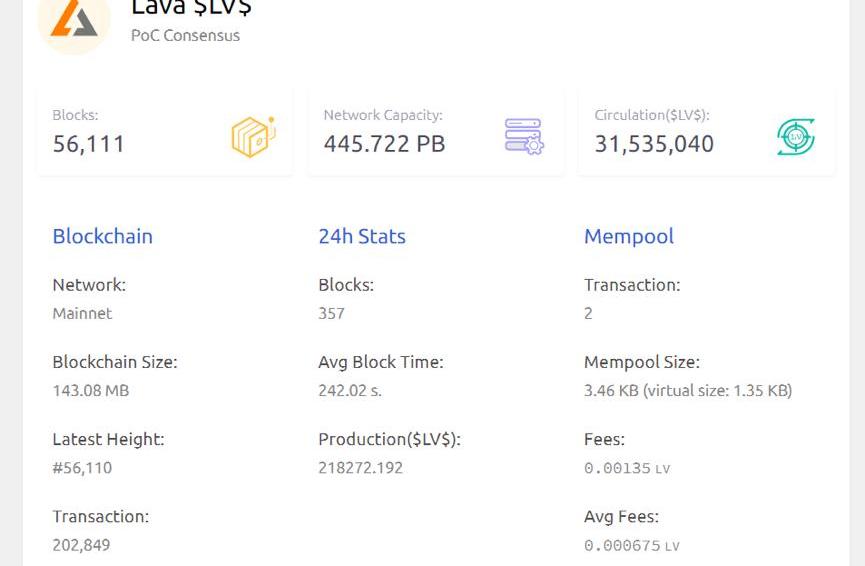Select the Lava $LV$ title
Viewport: 865px width, 566px height.
click(x=191, y=8)
